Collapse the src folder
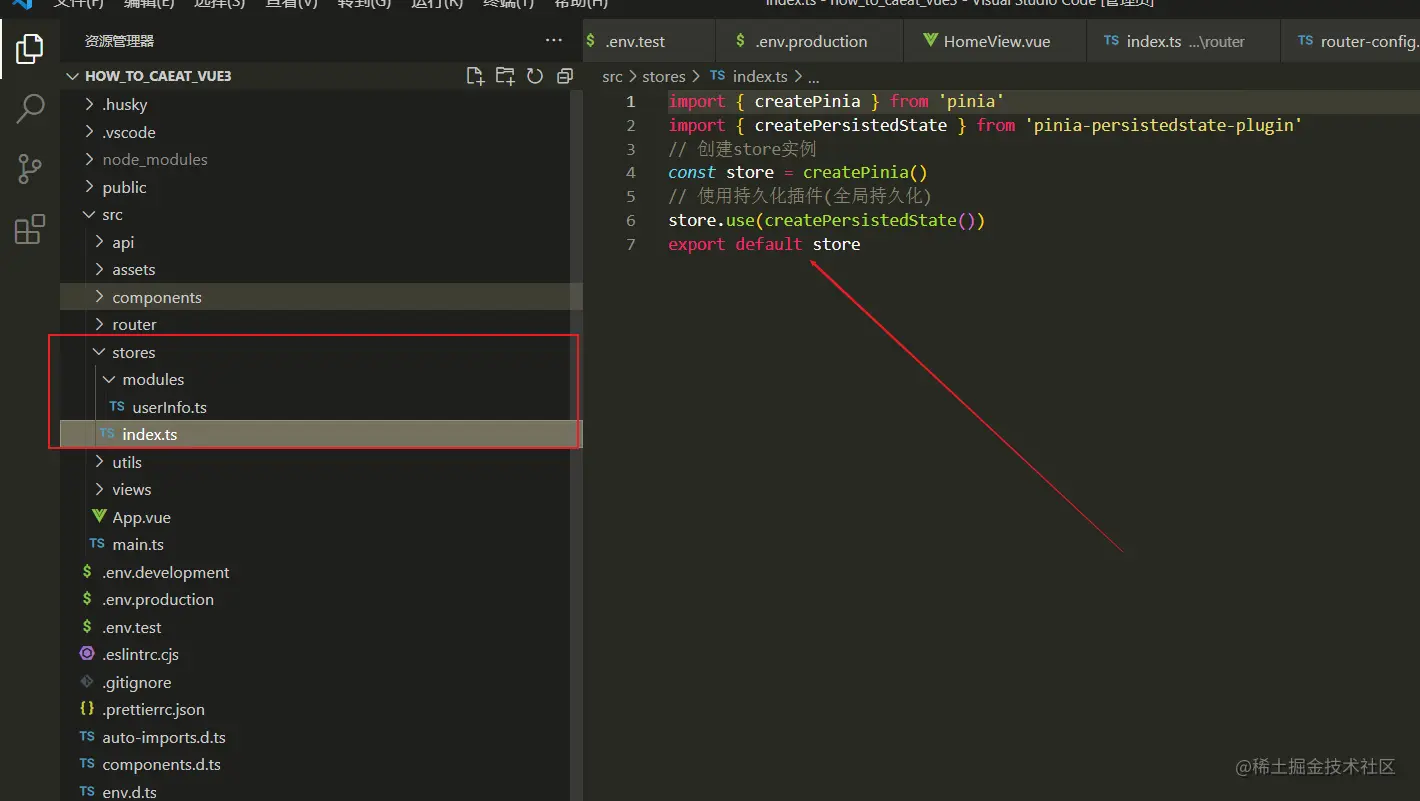 (x=320, y=214)
